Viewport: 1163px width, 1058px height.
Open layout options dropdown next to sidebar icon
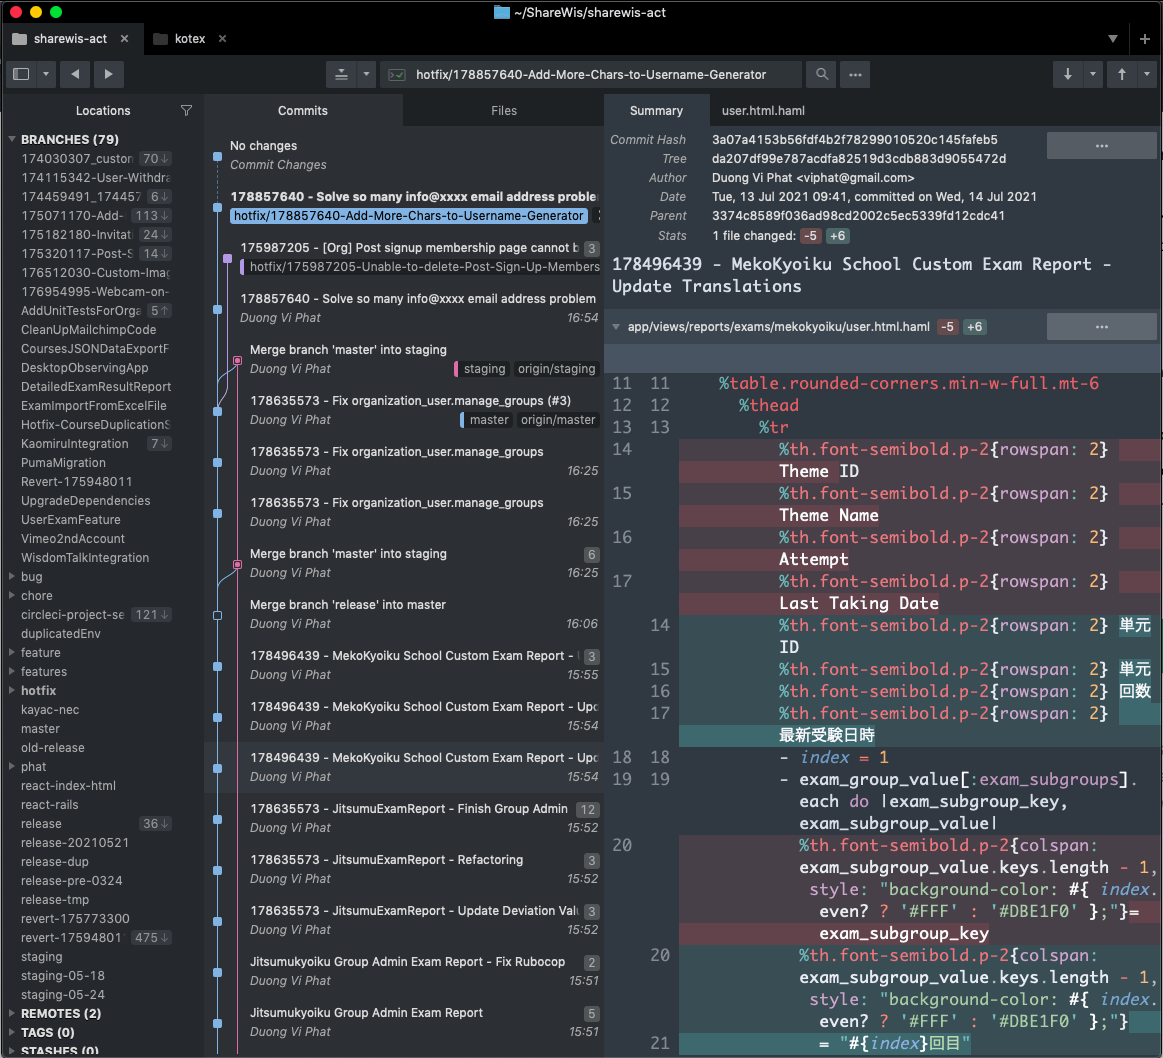[x=46, y=74]
